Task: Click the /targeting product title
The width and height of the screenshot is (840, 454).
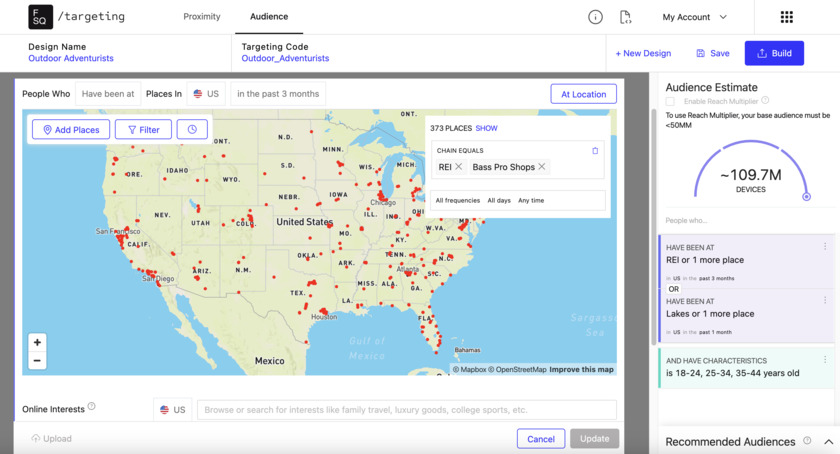Action: tap(91, 17)
